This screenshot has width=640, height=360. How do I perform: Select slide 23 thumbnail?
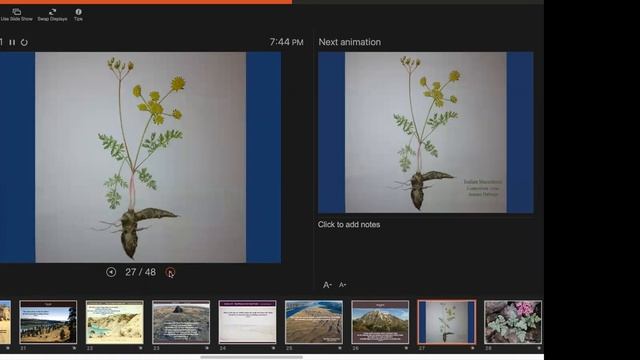coord(181,322)
